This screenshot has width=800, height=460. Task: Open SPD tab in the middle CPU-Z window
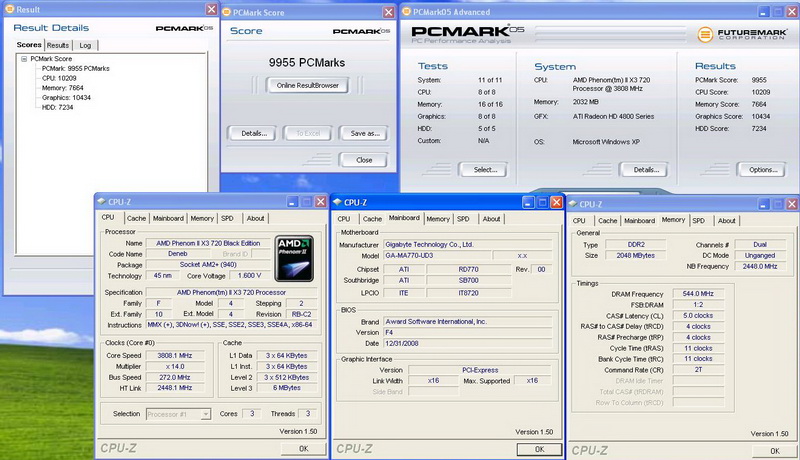point(463,219)
